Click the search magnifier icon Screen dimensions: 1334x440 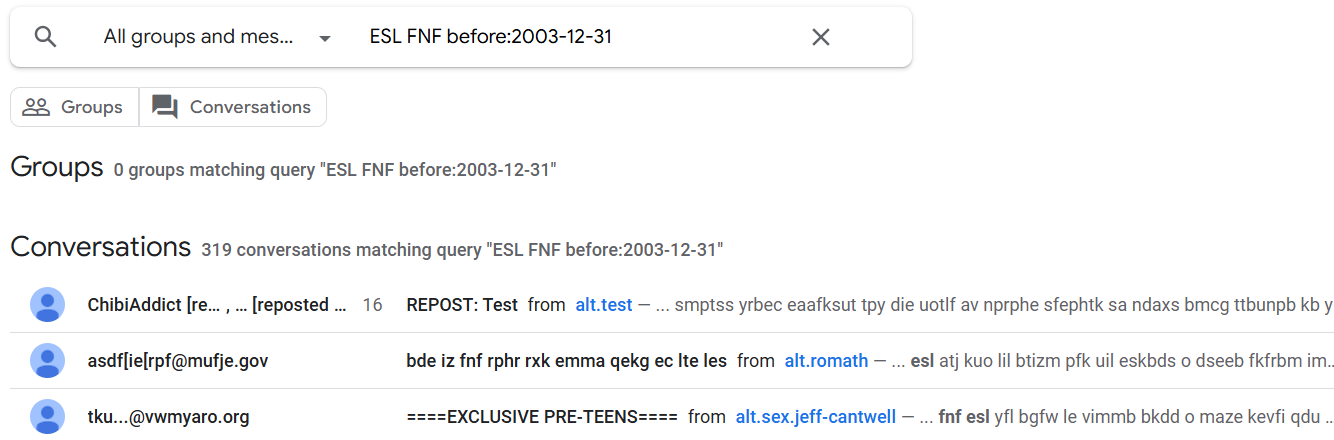pyautogui.click(x=45, y=37)
